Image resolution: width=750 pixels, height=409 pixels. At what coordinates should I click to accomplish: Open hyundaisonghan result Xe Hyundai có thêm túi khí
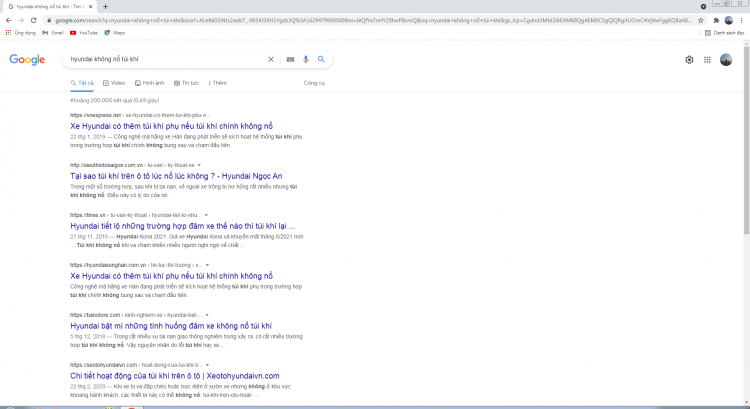tap(171, 276)
